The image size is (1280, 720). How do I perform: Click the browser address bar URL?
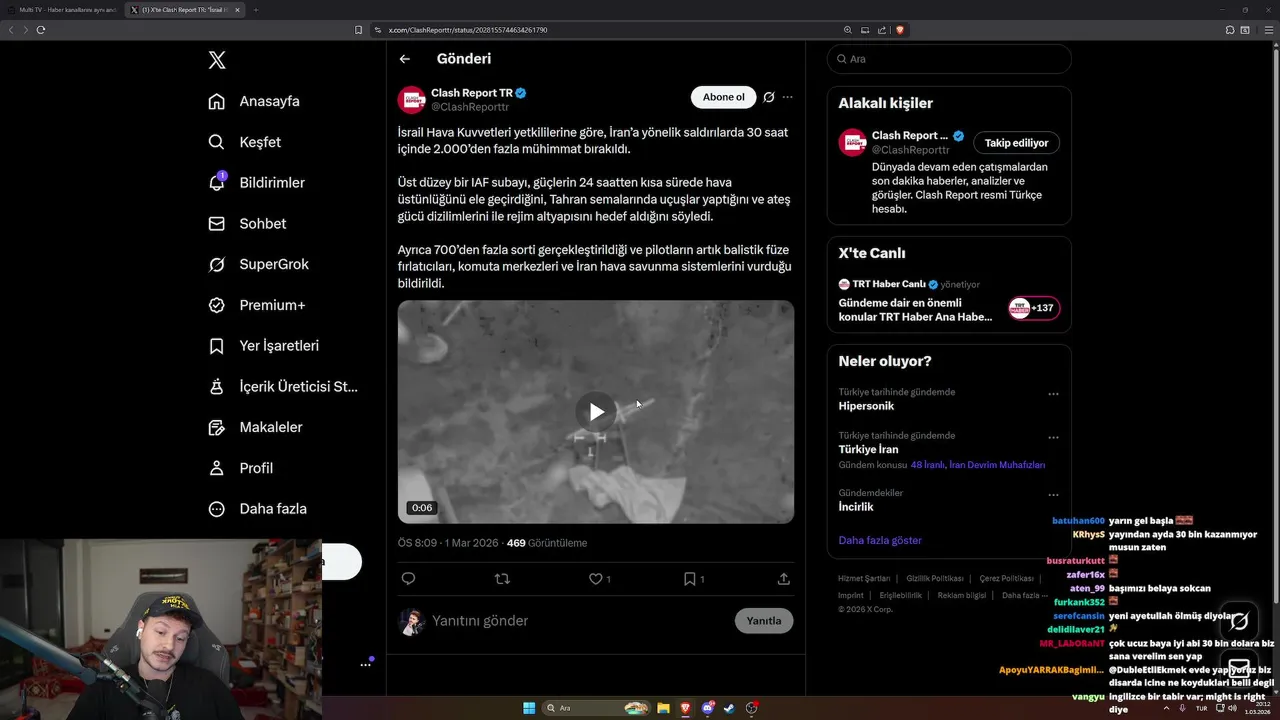(x=468, y=30)
